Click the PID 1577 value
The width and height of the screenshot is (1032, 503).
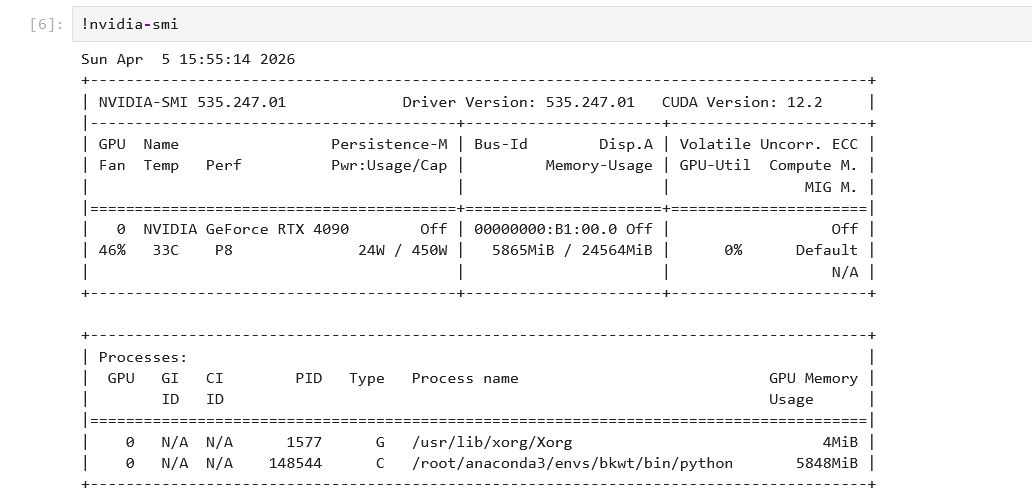point(304,442)
